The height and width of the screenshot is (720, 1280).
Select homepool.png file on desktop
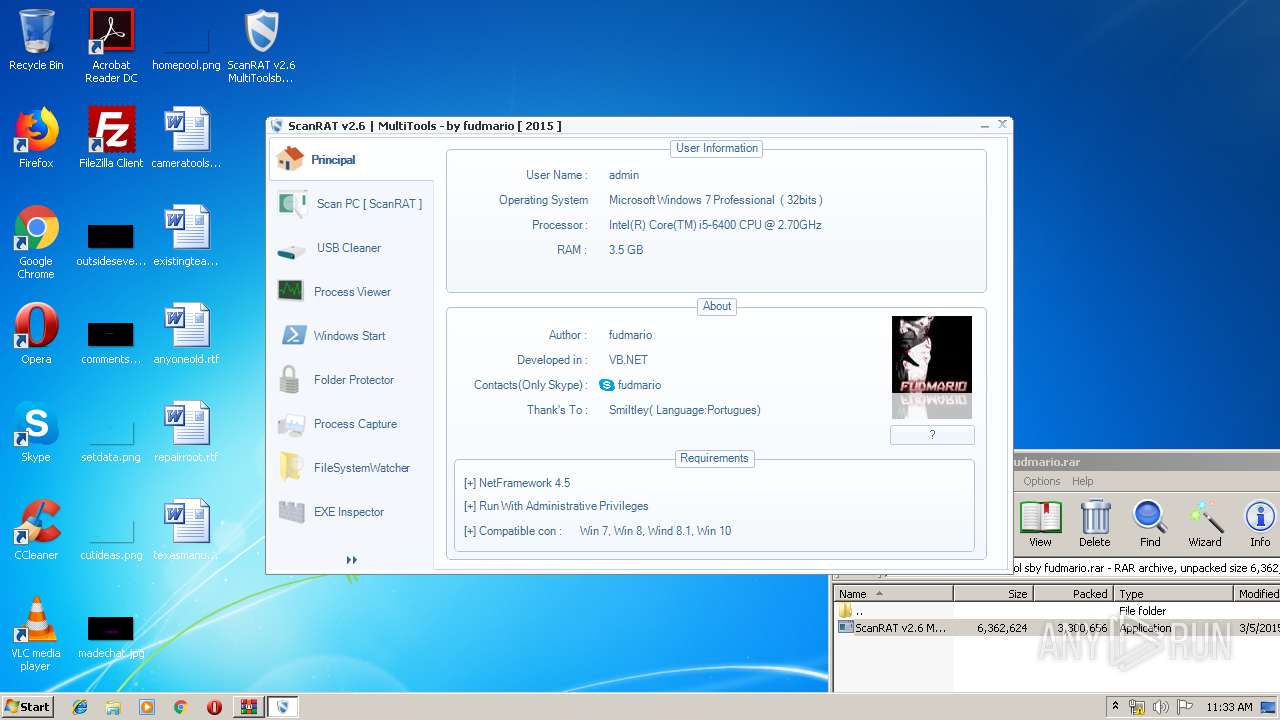(186, 46)
